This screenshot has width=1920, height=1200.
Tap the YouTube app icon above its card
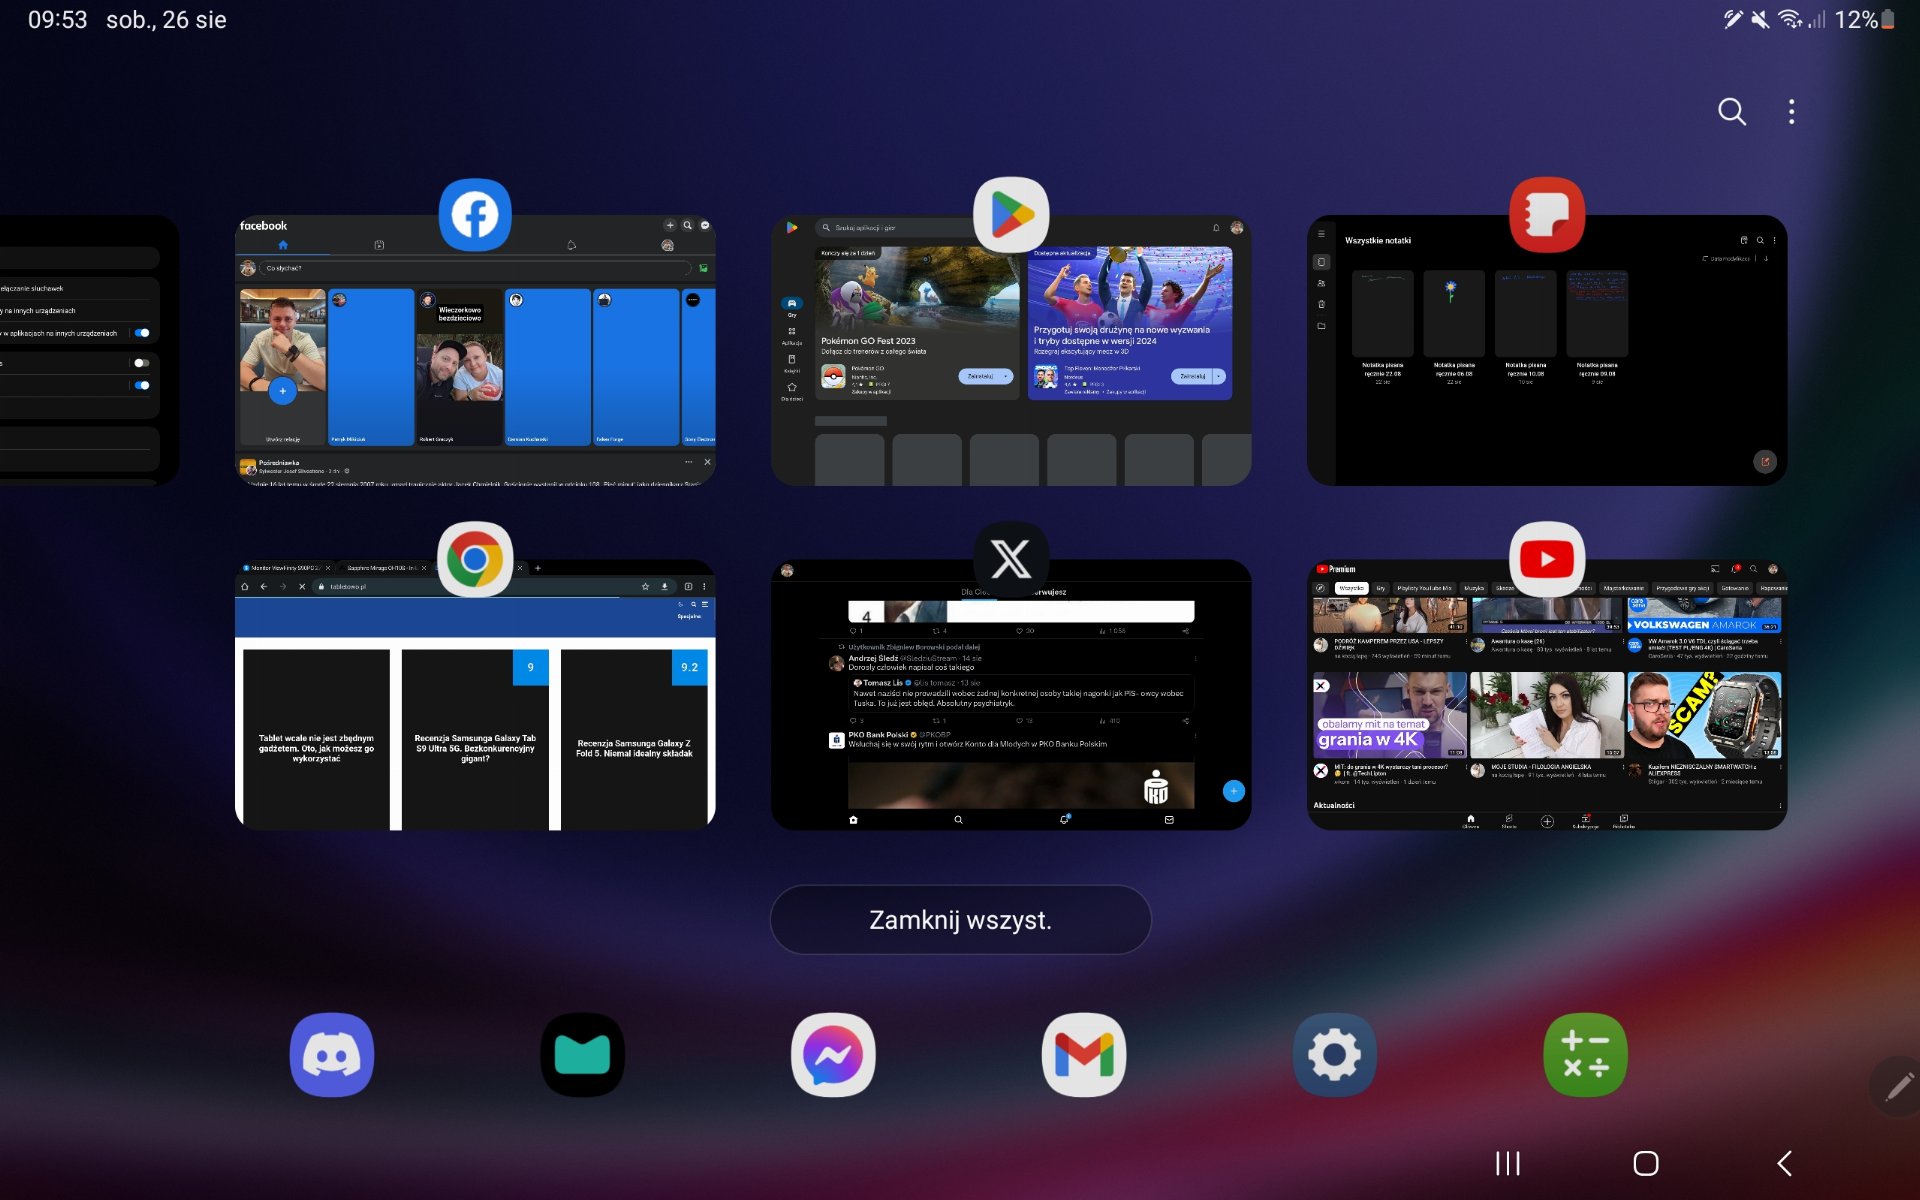1547,559
